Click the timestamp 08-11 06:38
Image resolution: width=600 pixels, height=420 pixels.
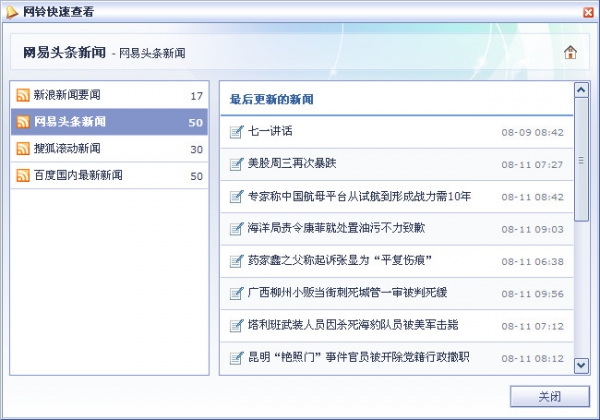click(x=532, y=262)
